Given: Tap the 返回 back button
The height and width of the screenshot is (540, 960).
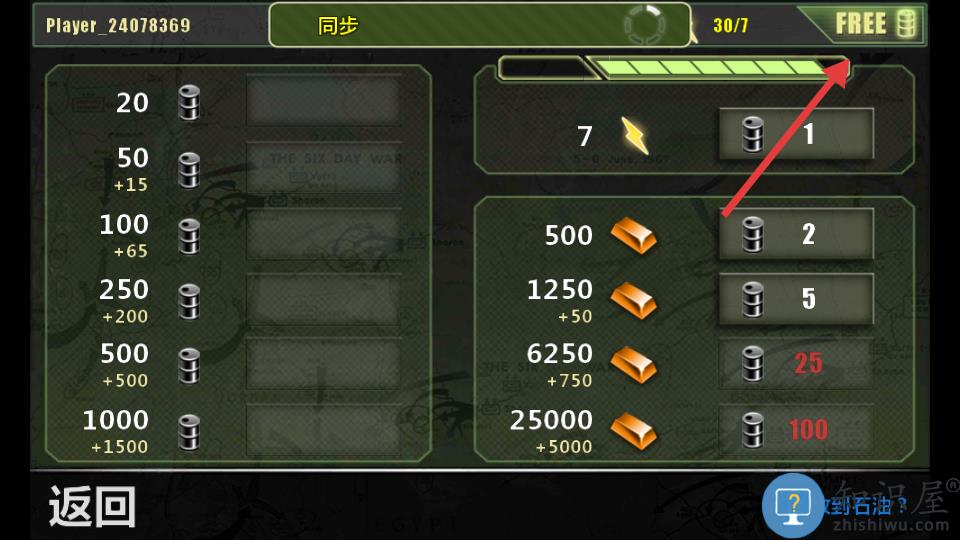Looking at the screenshot, I should [x=92, y=506].
